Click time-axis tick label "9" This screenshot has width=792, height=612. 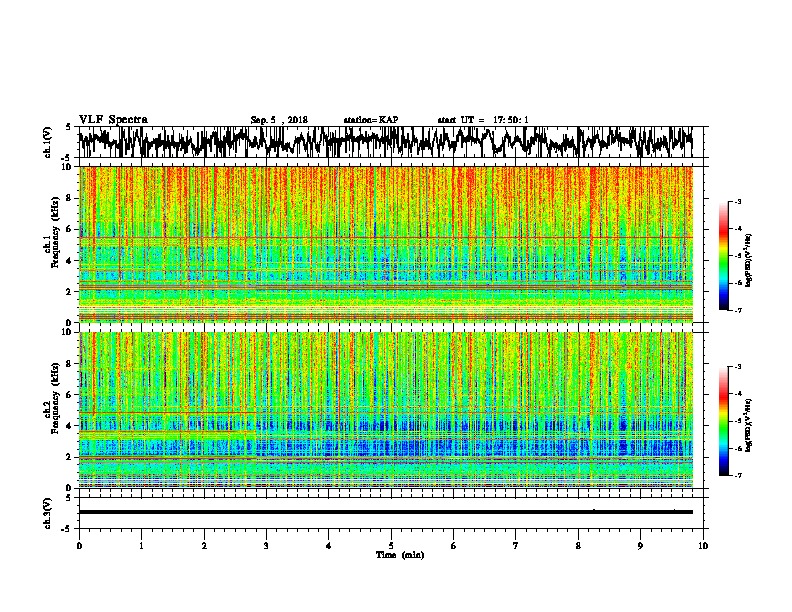coord(640,546)
